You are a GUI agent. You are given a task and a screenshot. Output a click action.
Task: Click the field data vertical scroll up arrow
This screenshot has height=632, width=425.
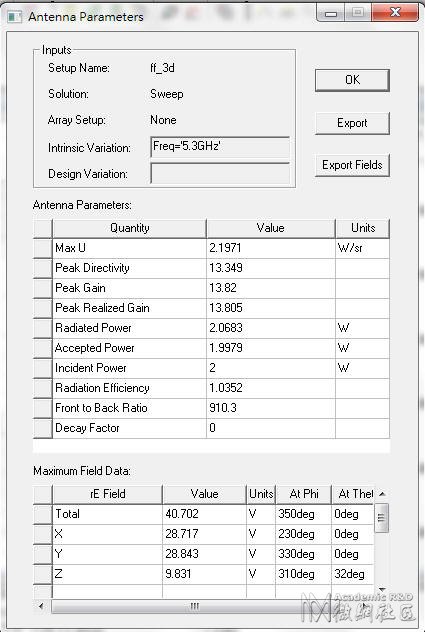point(382,494)
